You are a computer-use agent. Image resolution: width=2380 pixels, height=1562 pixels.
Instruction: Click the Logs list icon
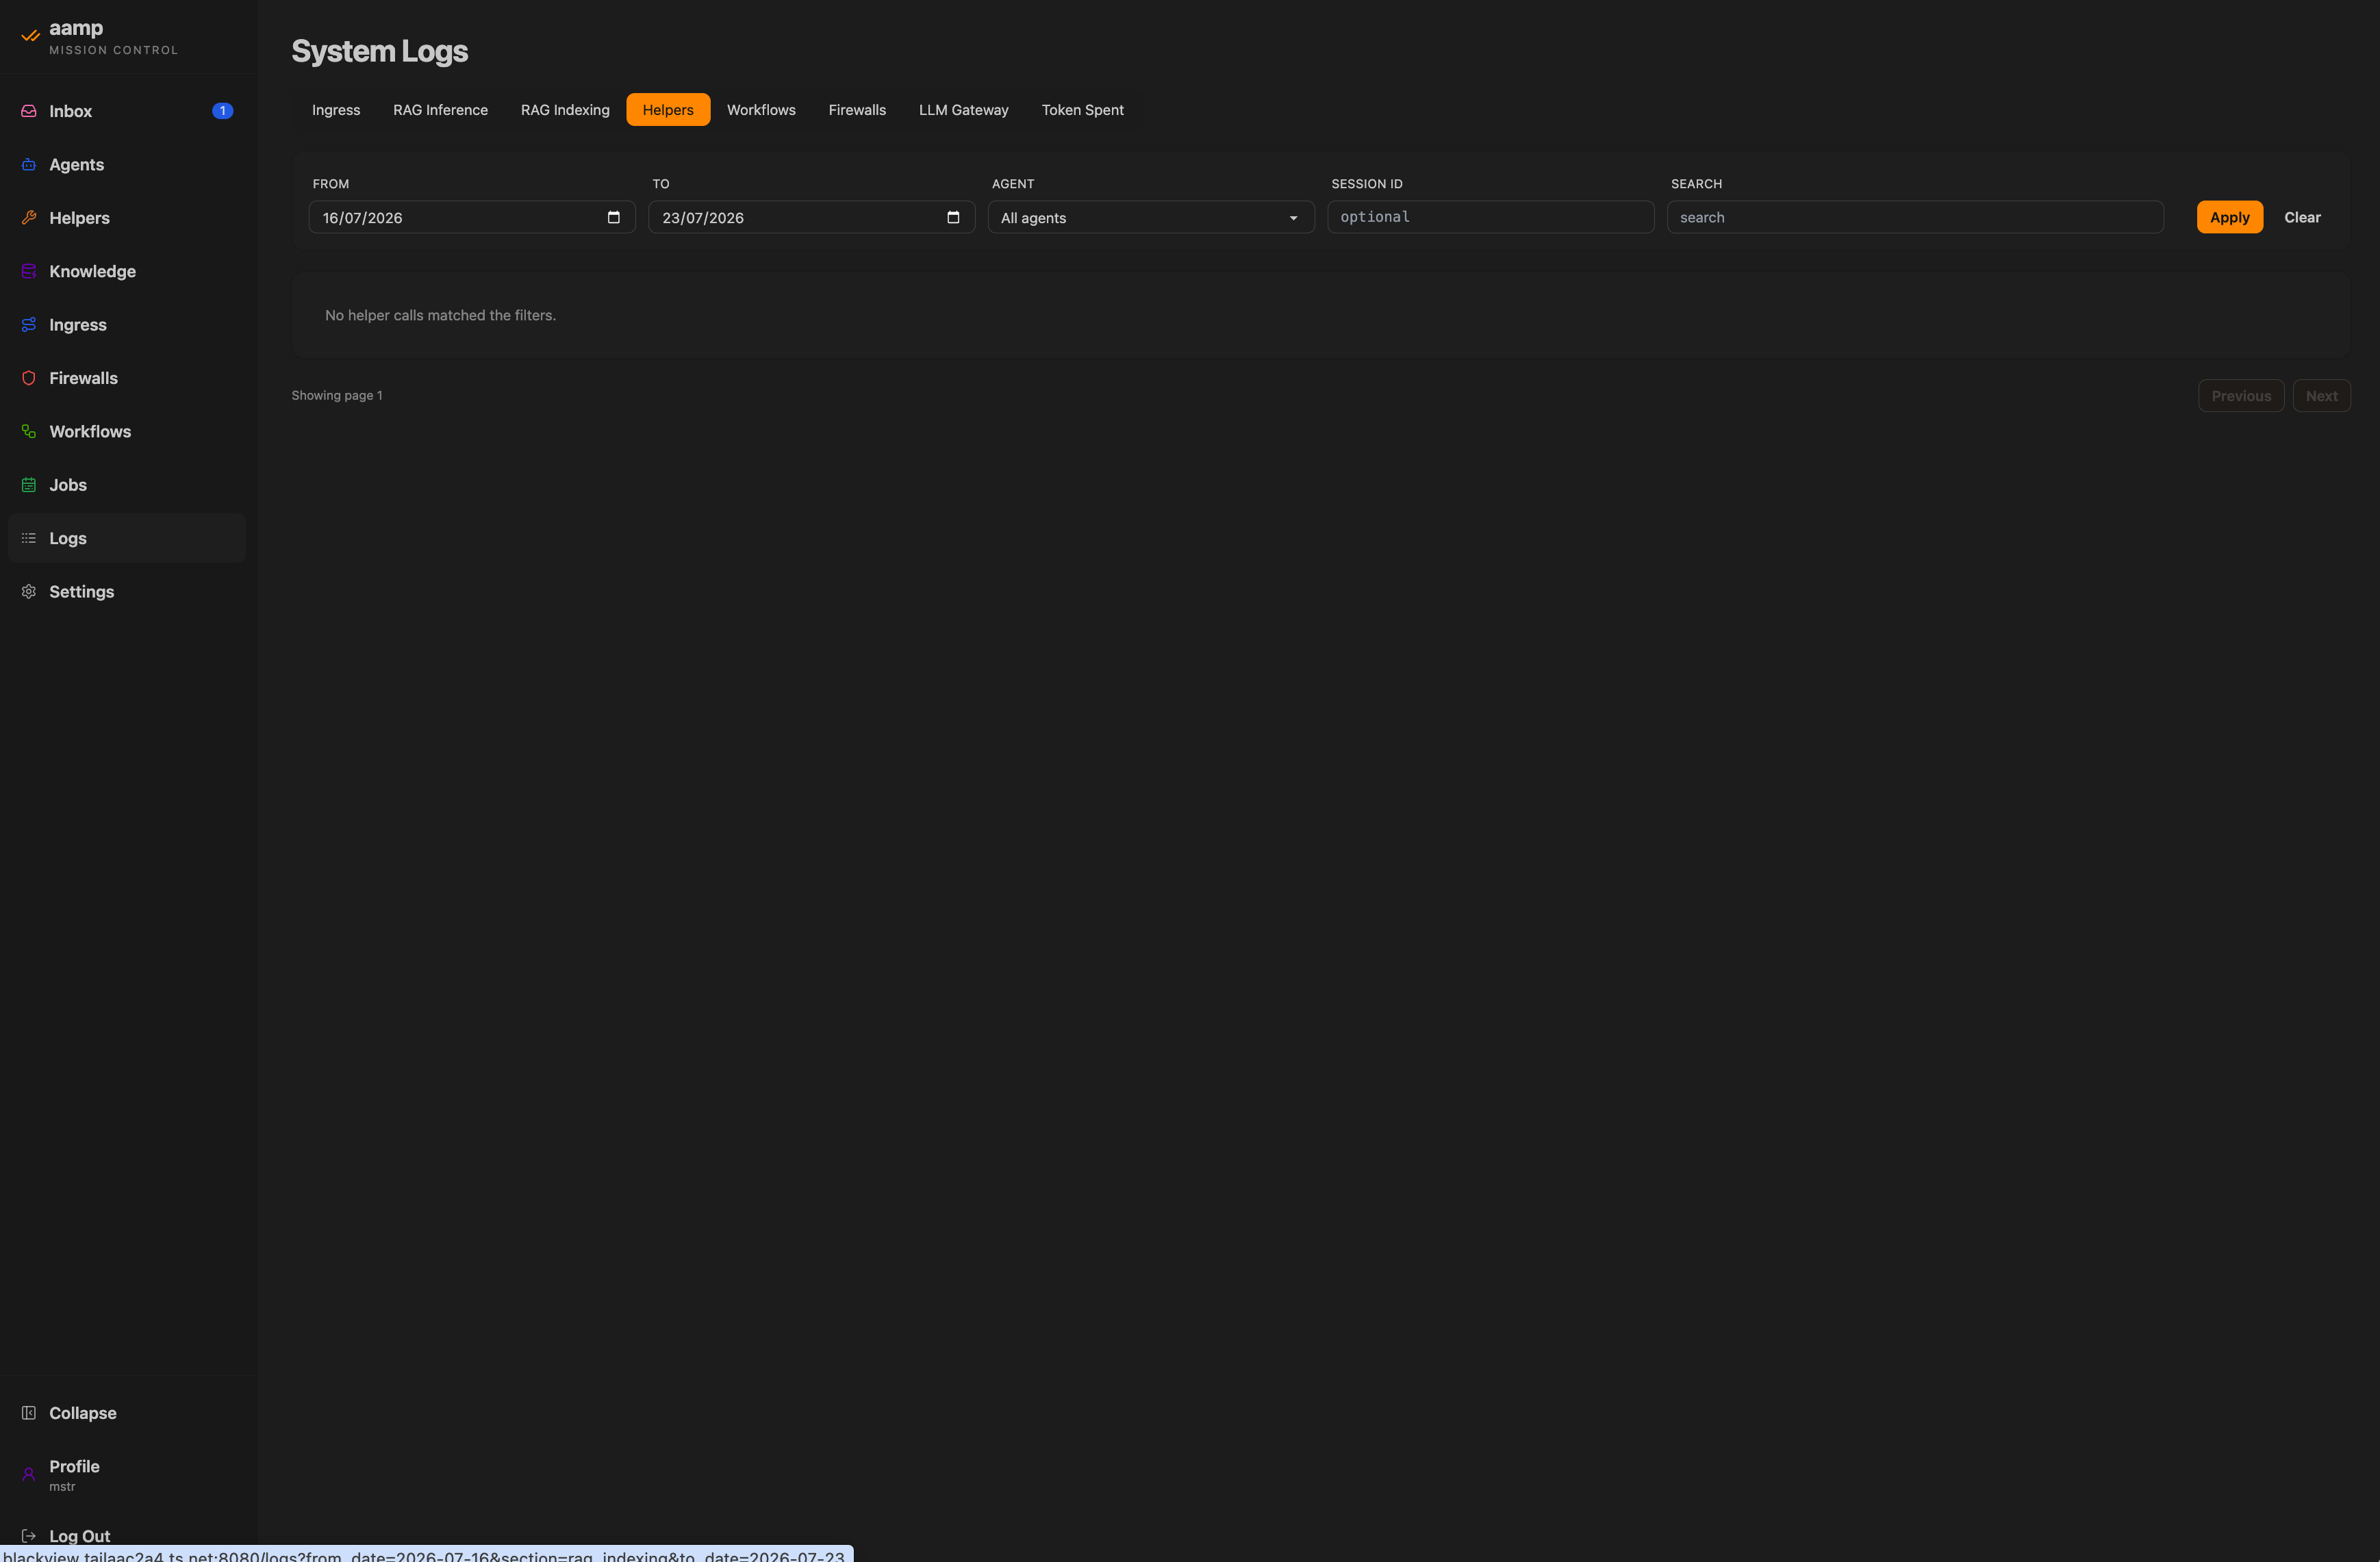click(x=29, y=538)
